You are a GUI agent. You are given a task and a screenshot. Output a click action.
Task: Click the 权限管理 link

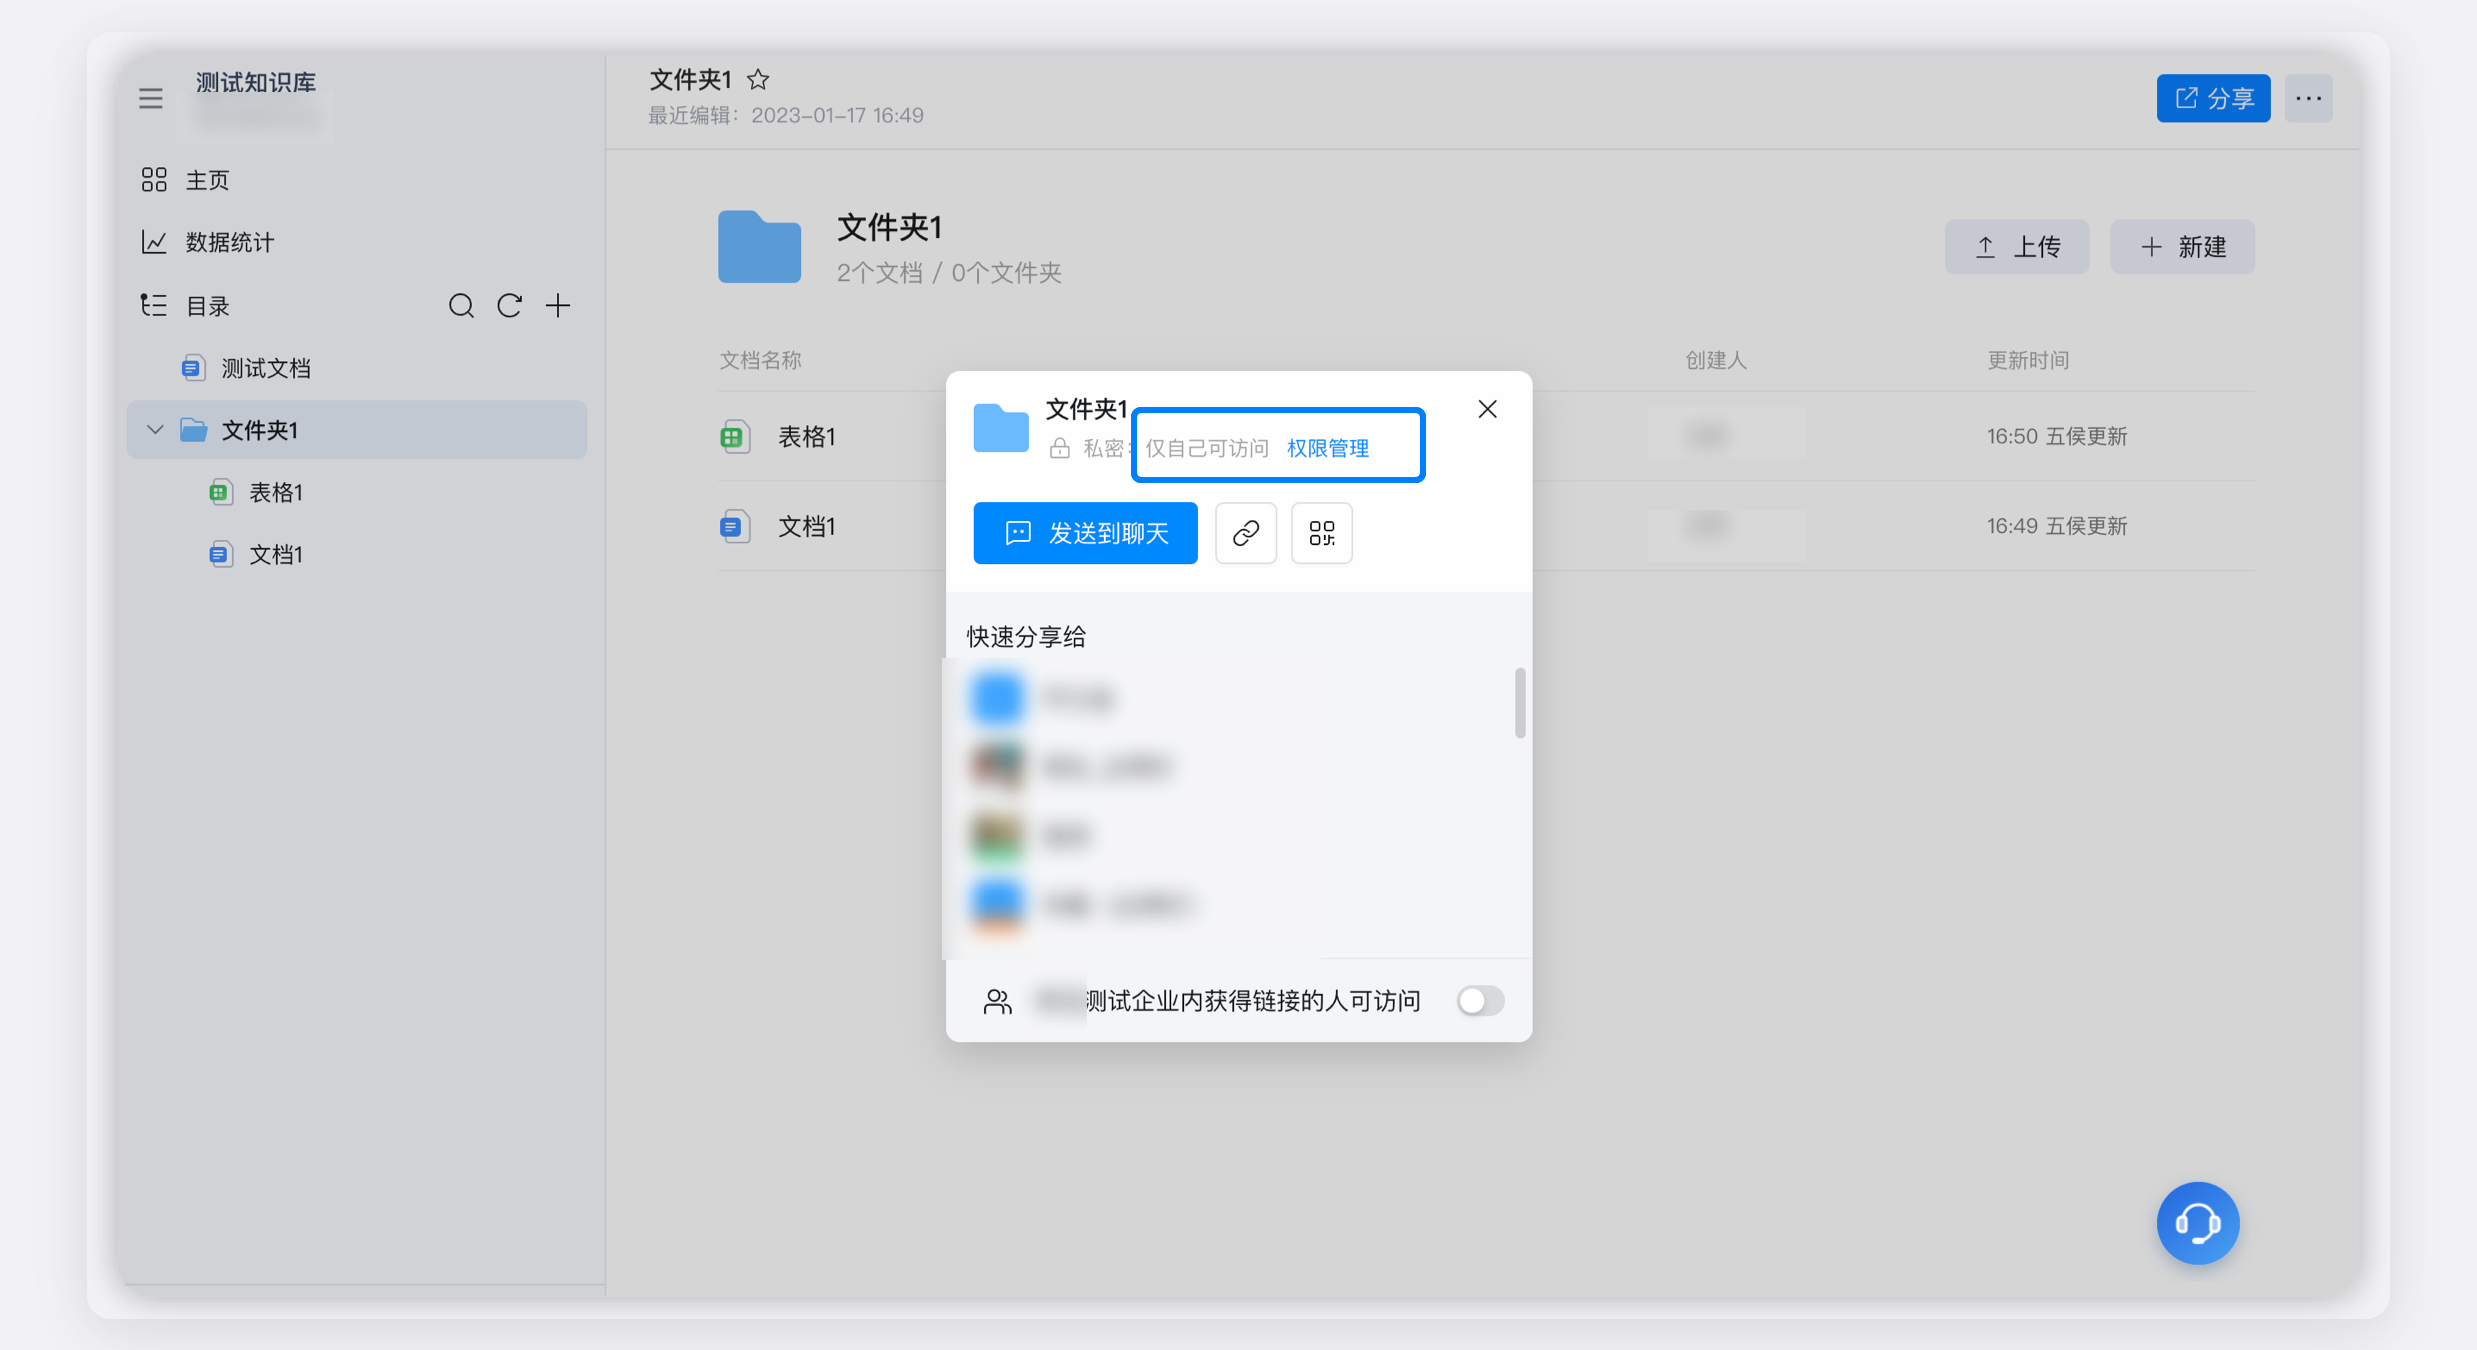click(1327, 448)
